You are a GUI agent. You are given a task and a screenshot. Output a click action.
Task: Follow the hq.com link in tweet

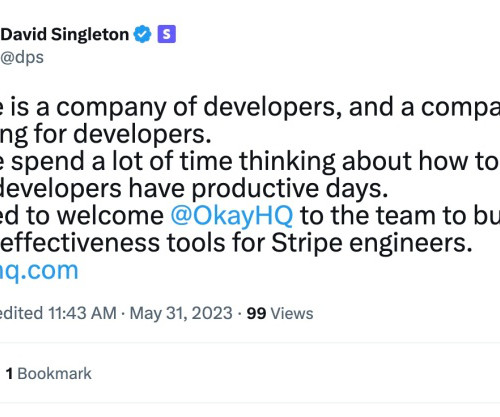click(x=39, y=270)
